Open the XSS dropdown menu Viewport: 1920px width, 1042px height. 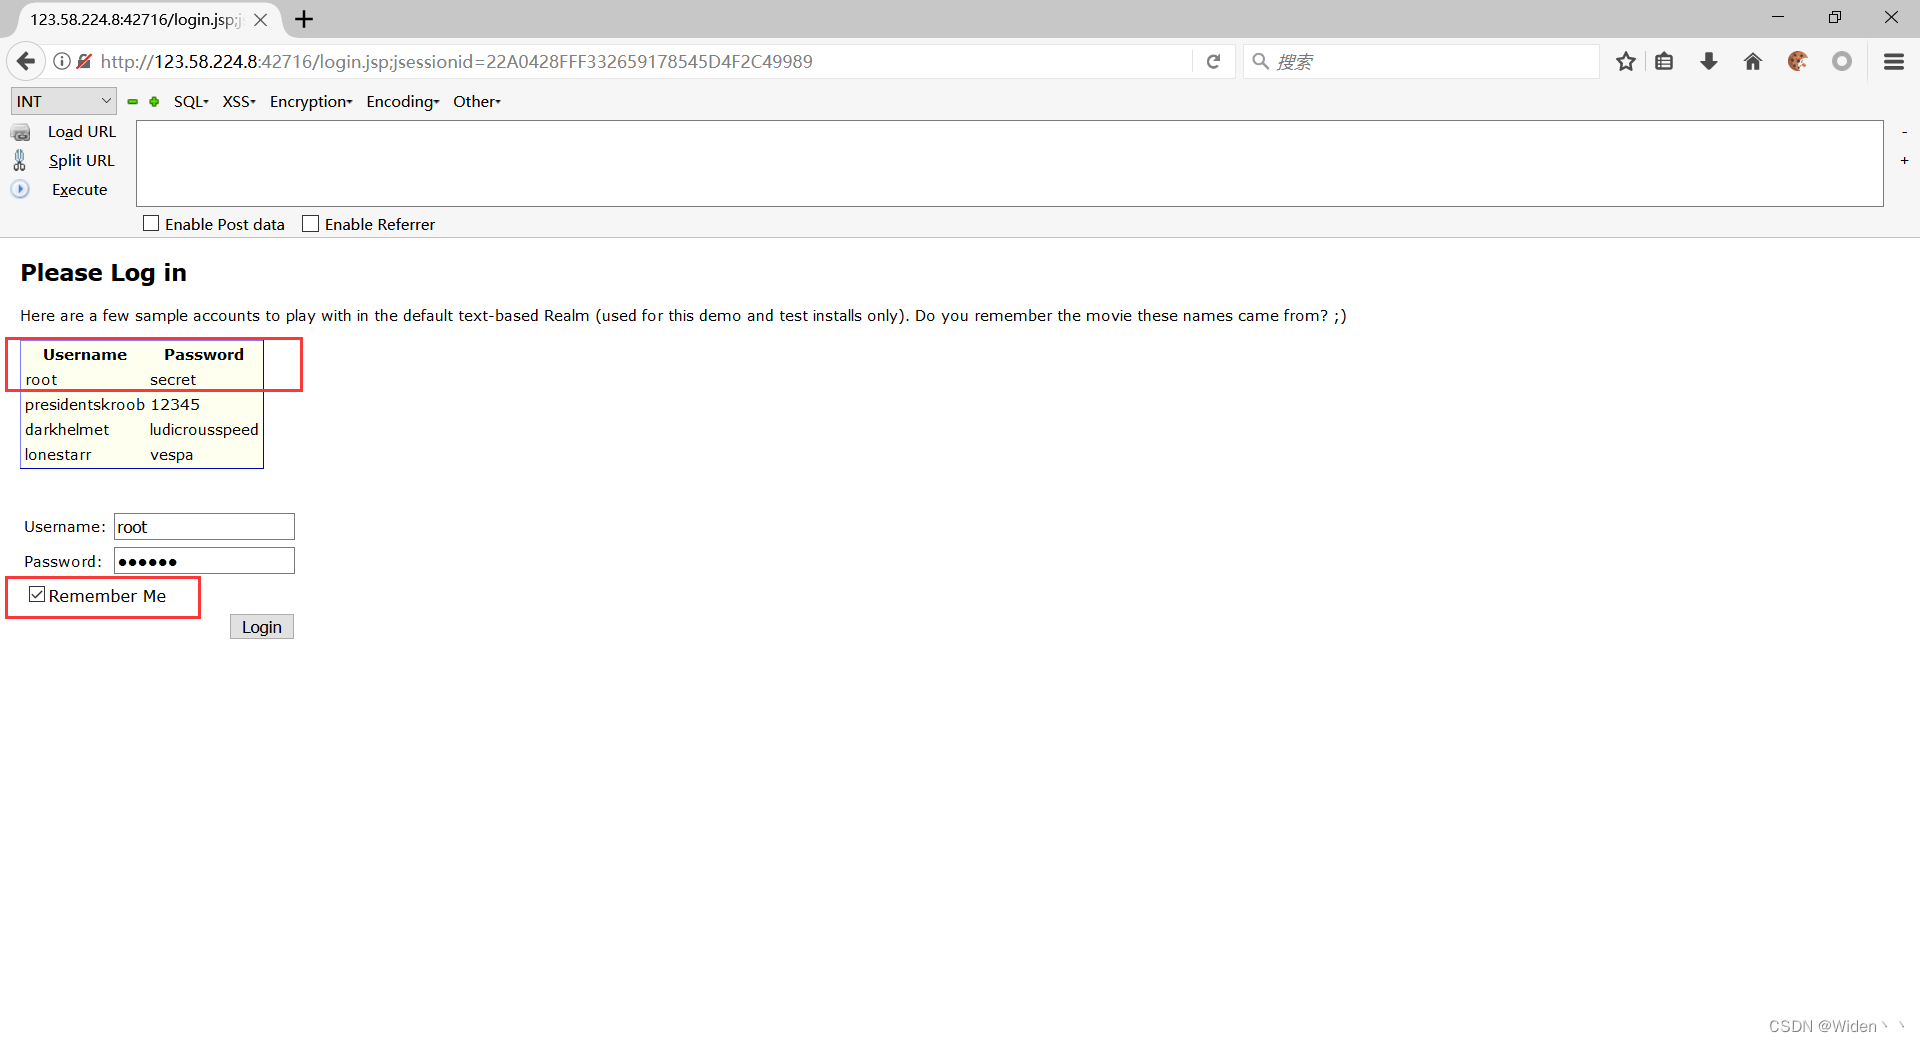(x=239, y=102)
